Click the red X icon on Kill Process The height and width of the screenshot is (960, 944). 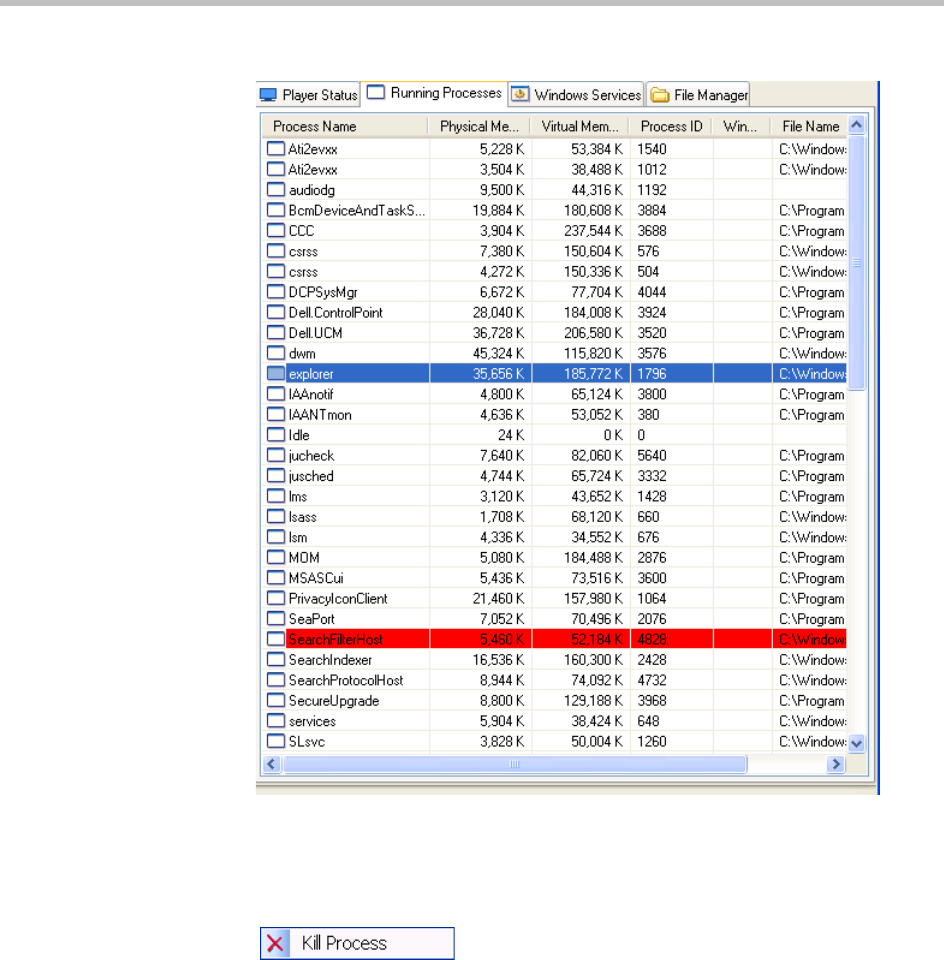(x=275, y=943)
